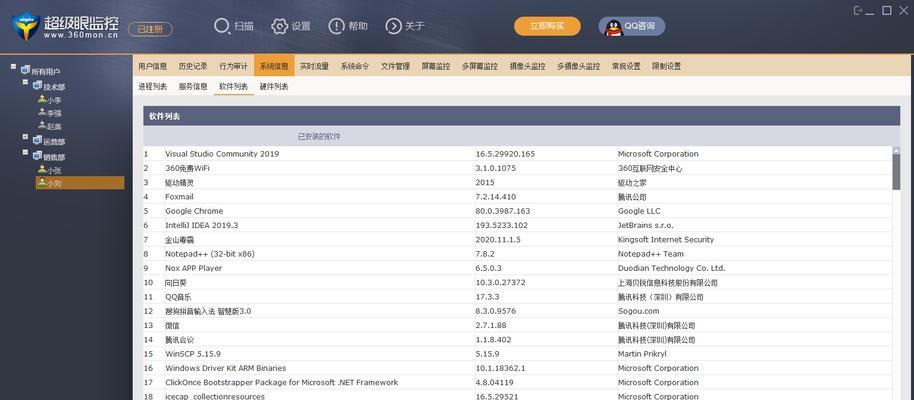Select the Notepad++ (32-bit x86) row
914x400 pixels.
518,254
